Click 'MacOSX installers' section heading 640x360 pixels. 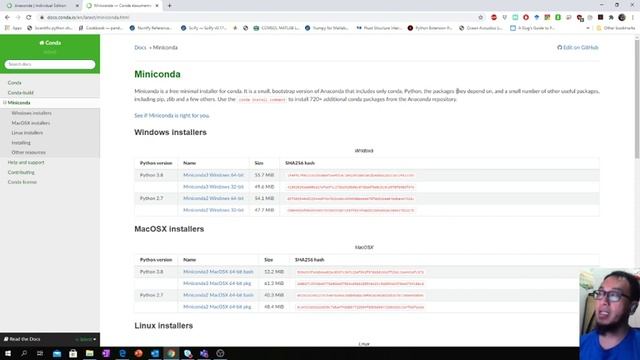pos(169,229)
